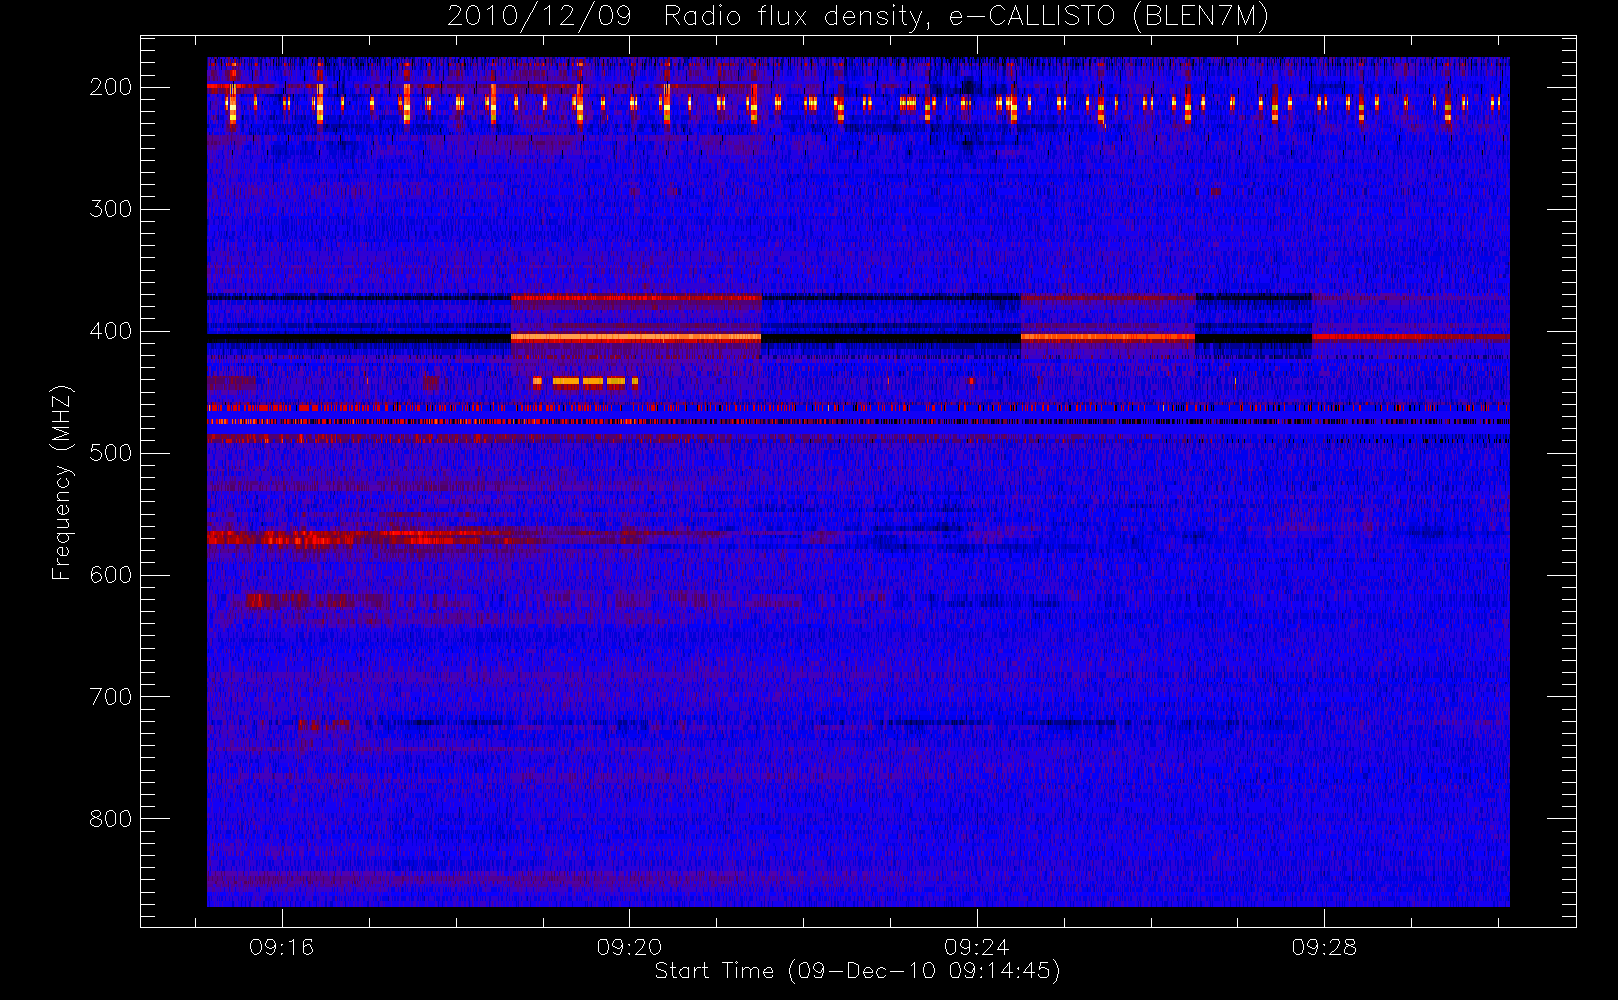Click the 09:16 time tick label
Screen dimensions: 1618x1000
(x=282, y=947)
